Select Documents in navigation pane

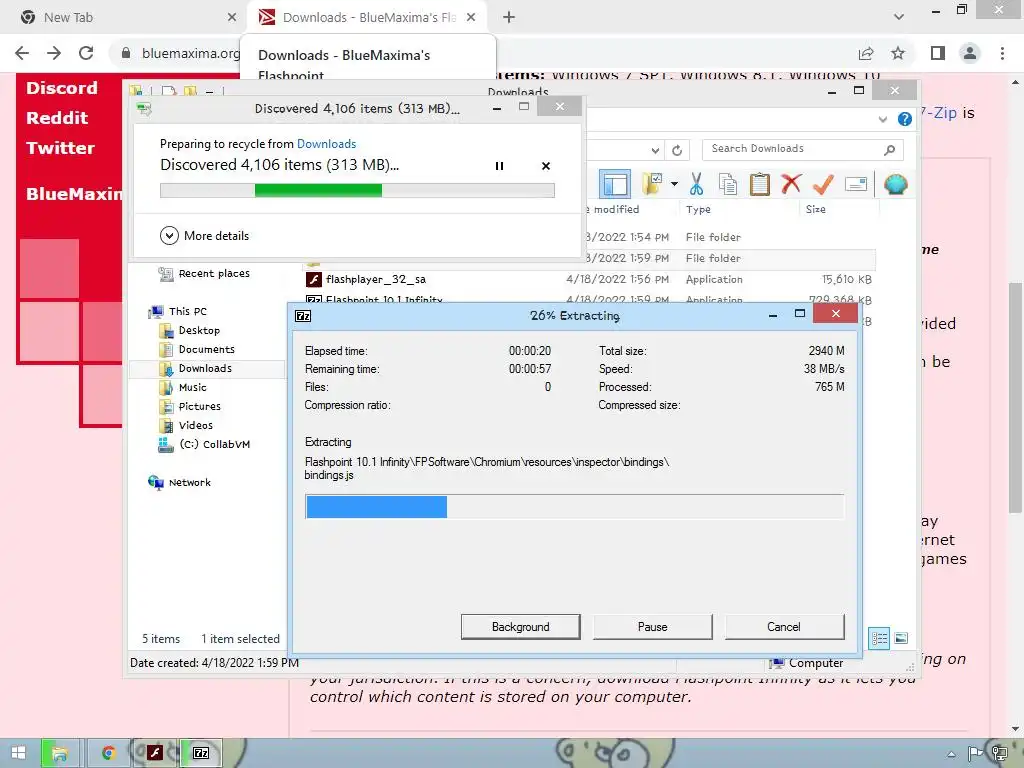(x=197, y=349)
